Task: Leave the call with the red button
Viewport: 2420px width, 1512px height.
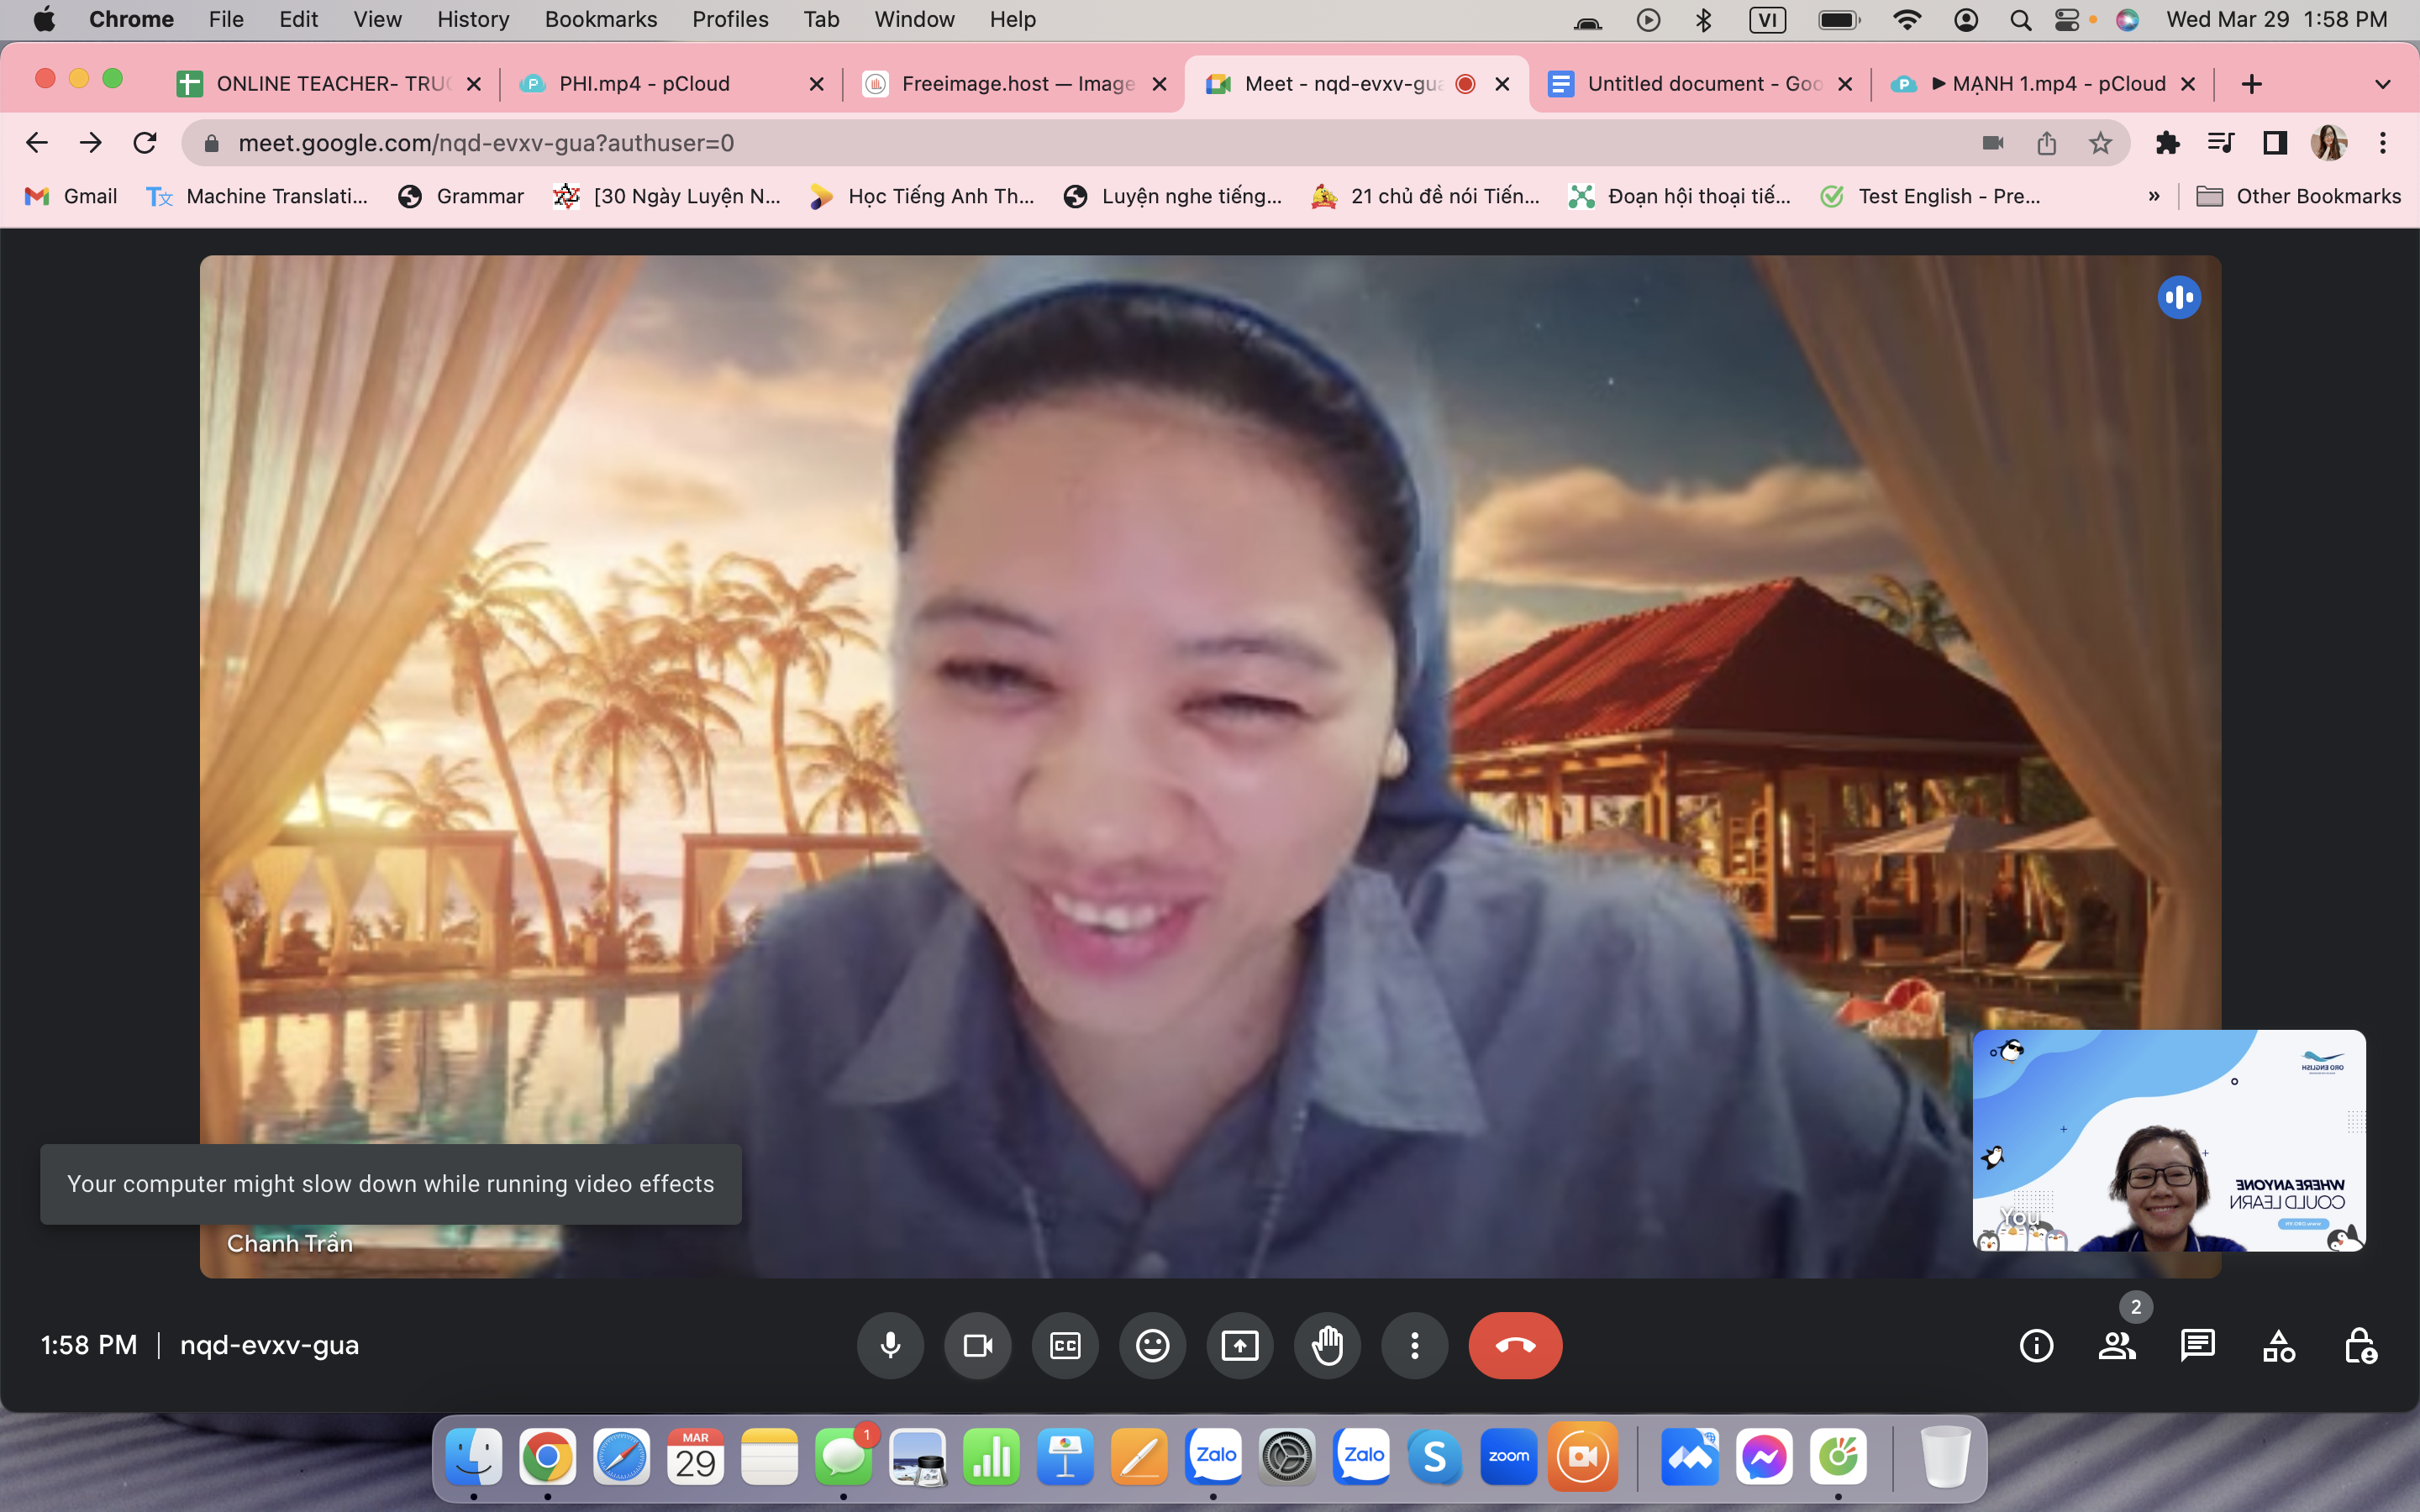Action: tap(1515, 1345)
